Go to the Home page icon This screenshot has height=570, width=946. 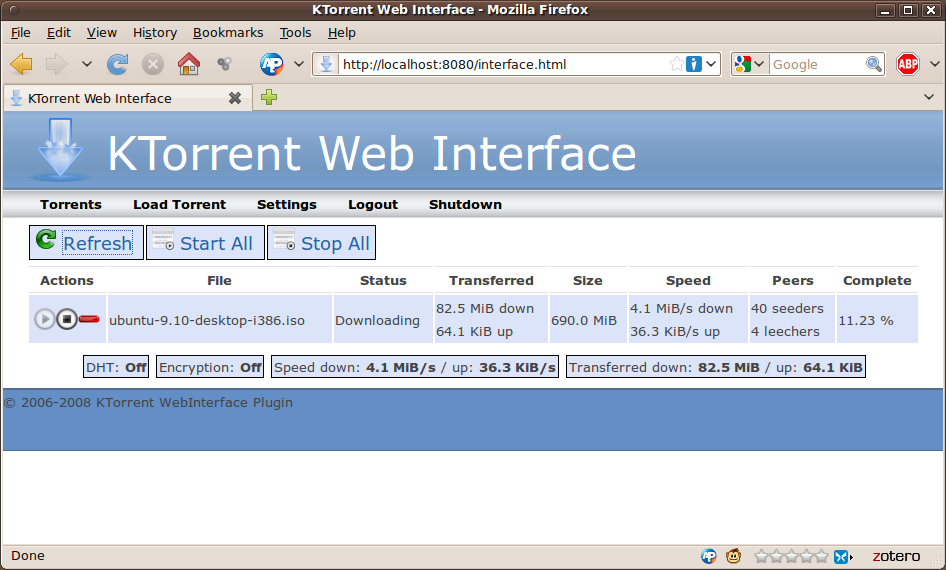(189, 64)
